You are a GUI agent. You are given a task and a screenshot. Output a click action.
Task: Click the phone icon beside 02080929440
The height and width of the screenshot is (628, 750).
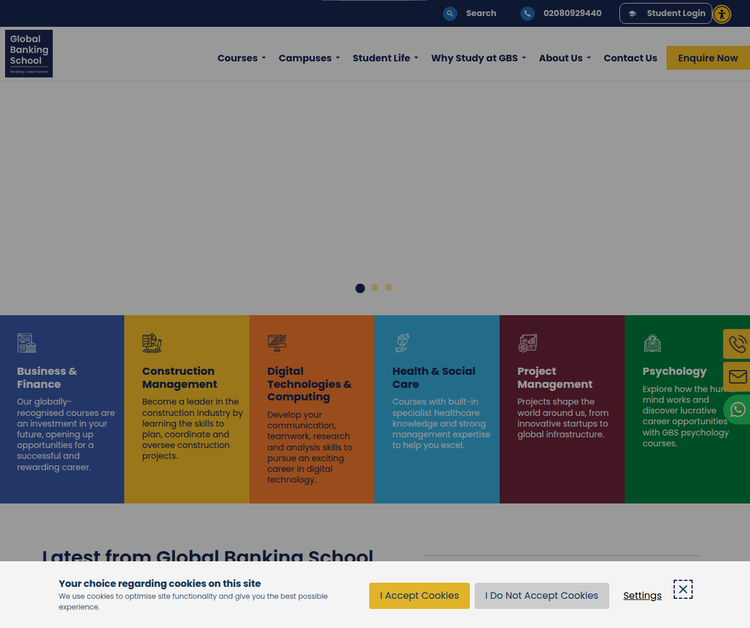(527, 13)
